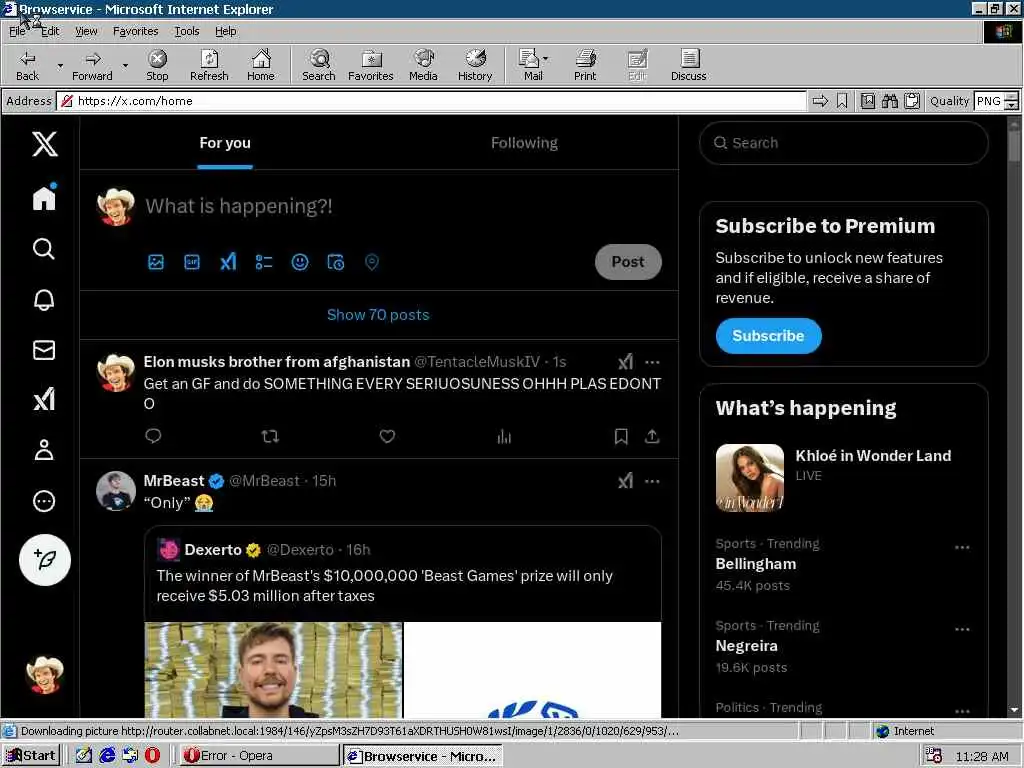Switch to Error - Opera taskbar window

pyautogui.click(x=259, y=756)
